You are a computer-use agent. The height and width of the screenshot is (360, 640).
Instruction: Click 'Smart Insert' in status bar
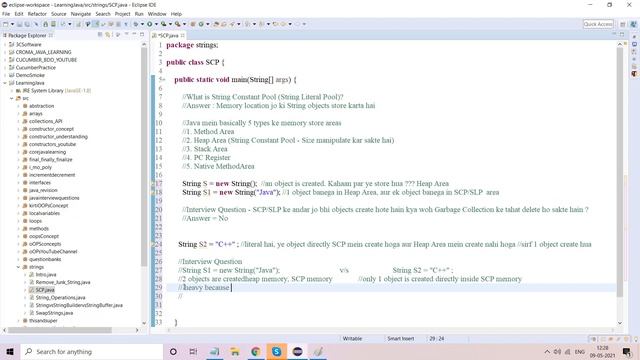click(400, 339)
